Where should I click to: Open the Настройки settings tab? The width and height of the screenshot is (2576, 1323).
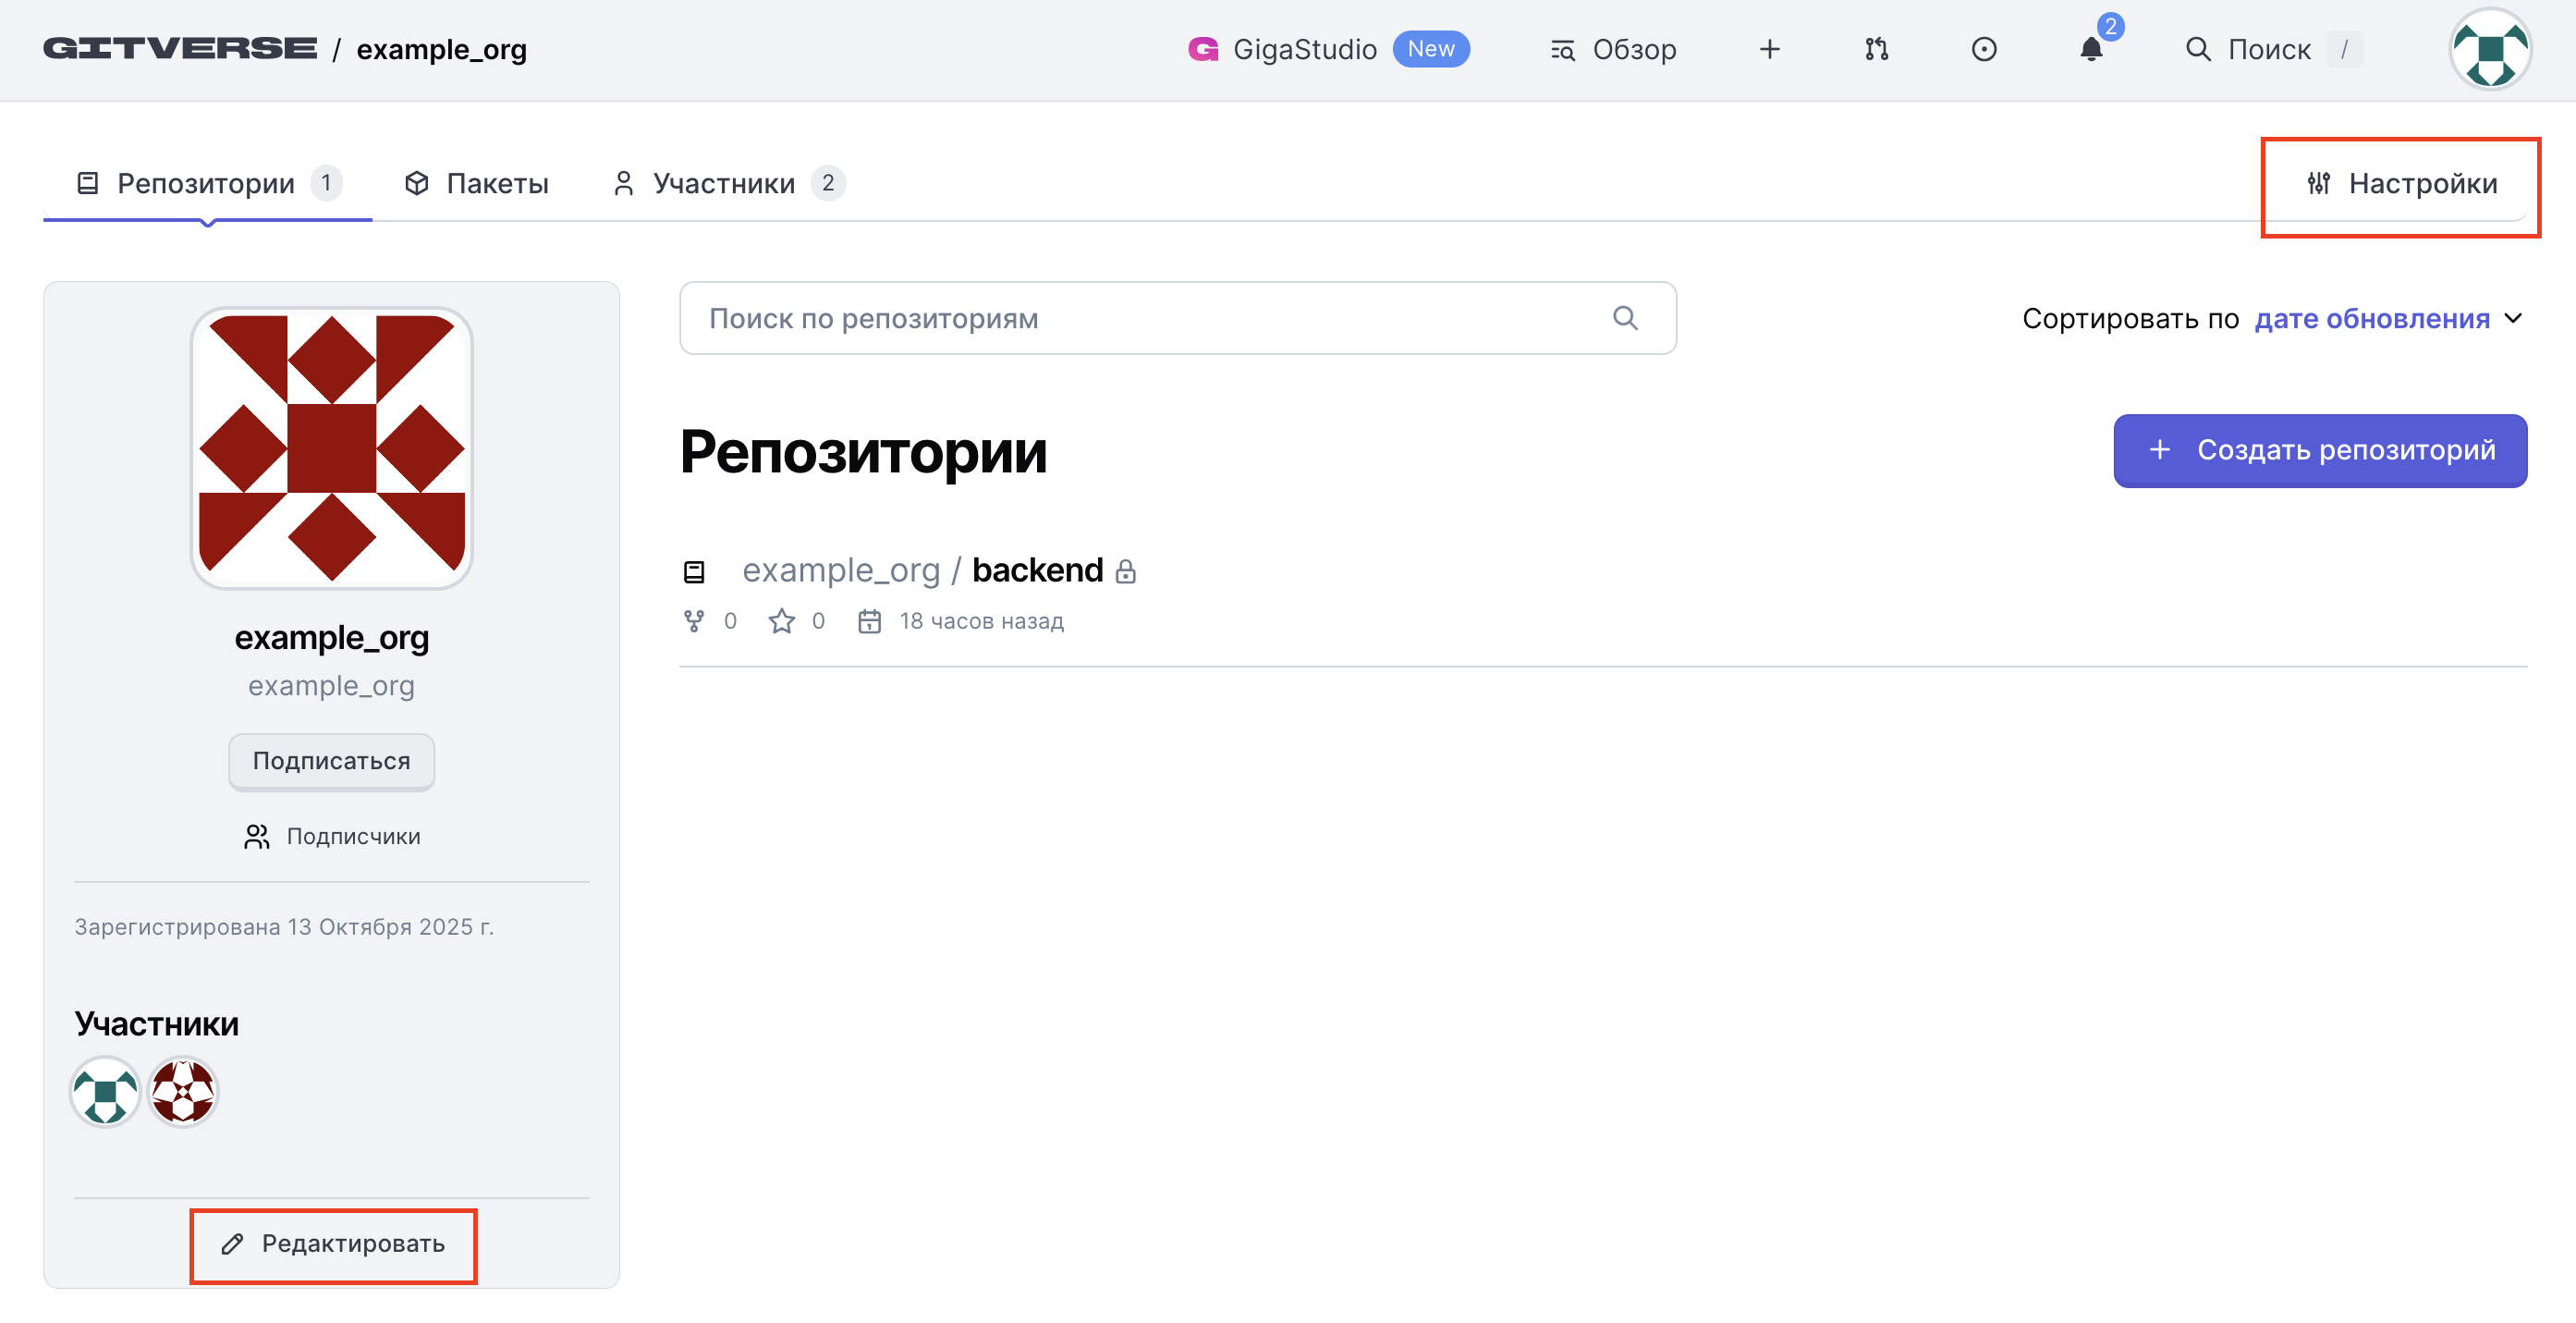point(2401,183)
